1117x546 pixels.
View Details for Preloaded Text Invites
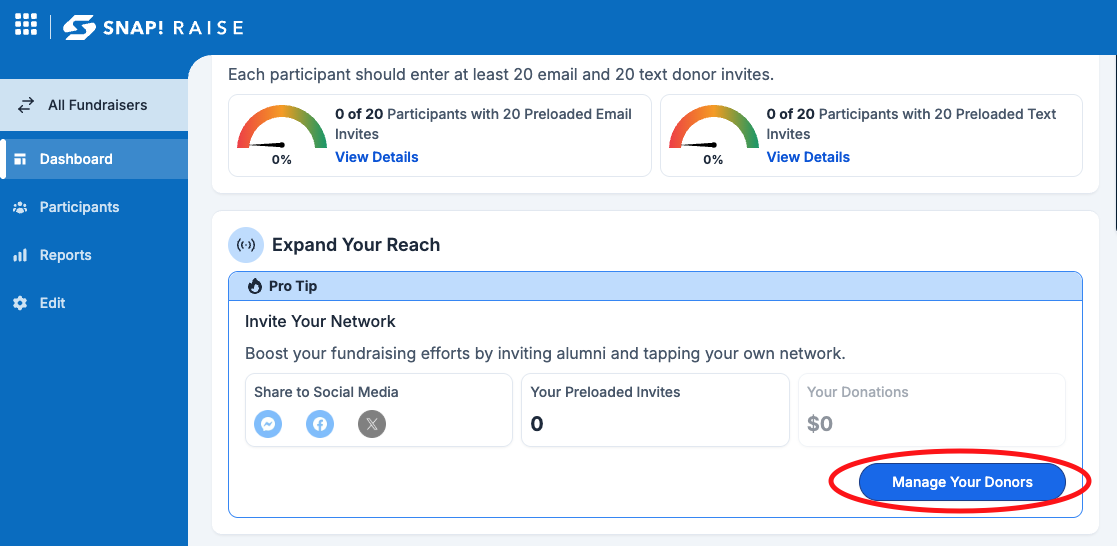(x=809, y=157)
